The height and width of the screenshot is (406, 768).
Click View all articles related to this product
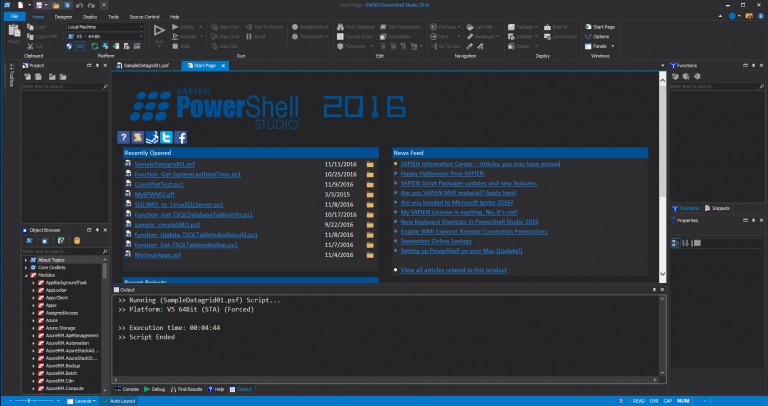click(x=454, y=270)
